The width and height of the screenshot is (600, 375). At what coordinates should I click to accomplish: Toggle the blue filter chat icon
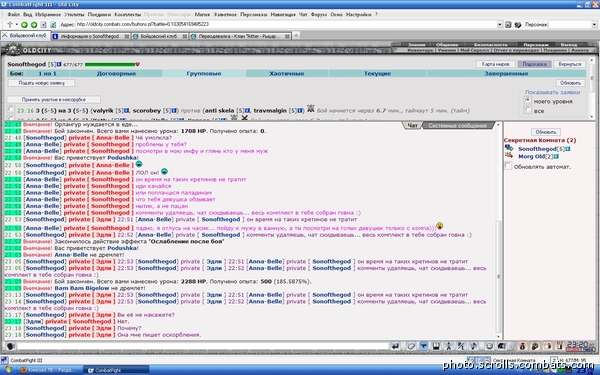pos(424,346)
